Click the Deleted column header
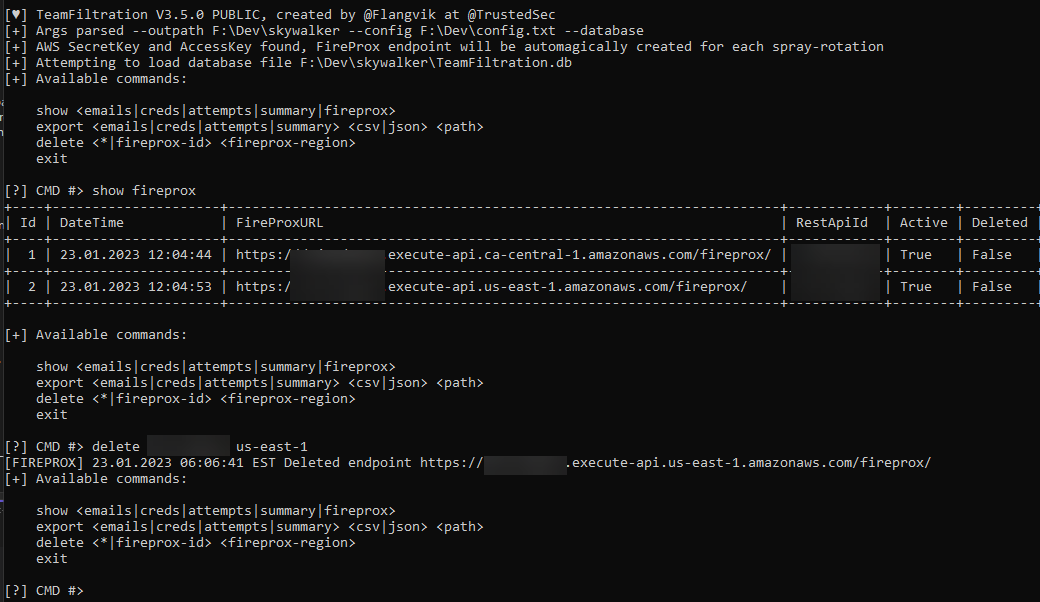The height and width of the screenshot is (602, 1040). pos(1000,223)
